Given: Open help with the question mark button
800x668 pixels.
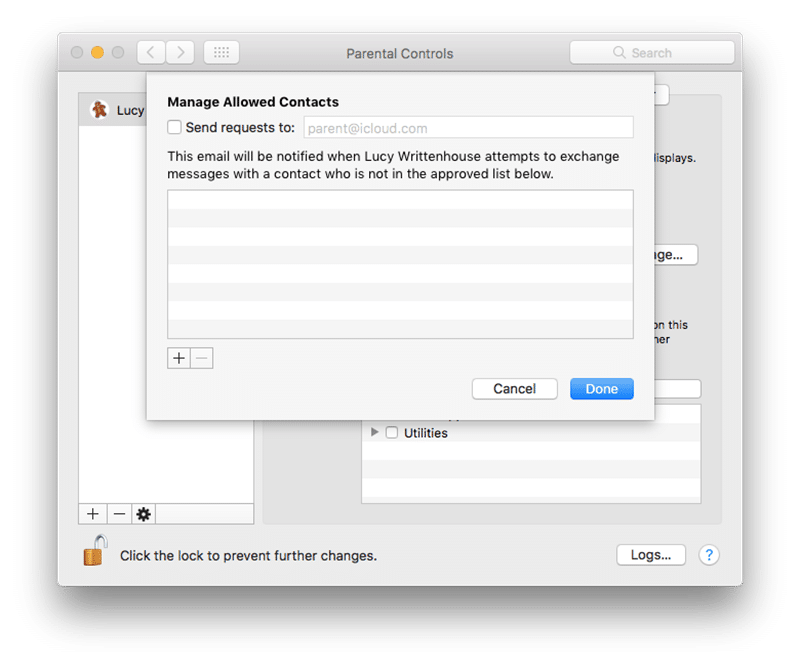Looking at the screenshot, I should tap(709, 555).
